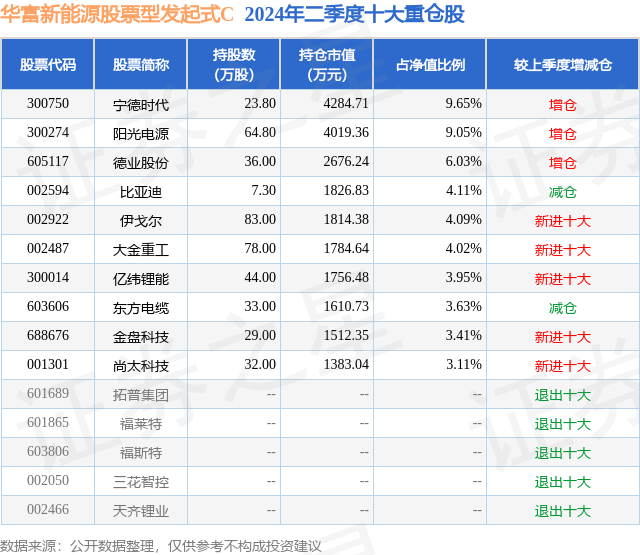The image size is (640, 555).
Task: Click 退出十大 label in the 拓普集团 row
Action: click(563, 395)
